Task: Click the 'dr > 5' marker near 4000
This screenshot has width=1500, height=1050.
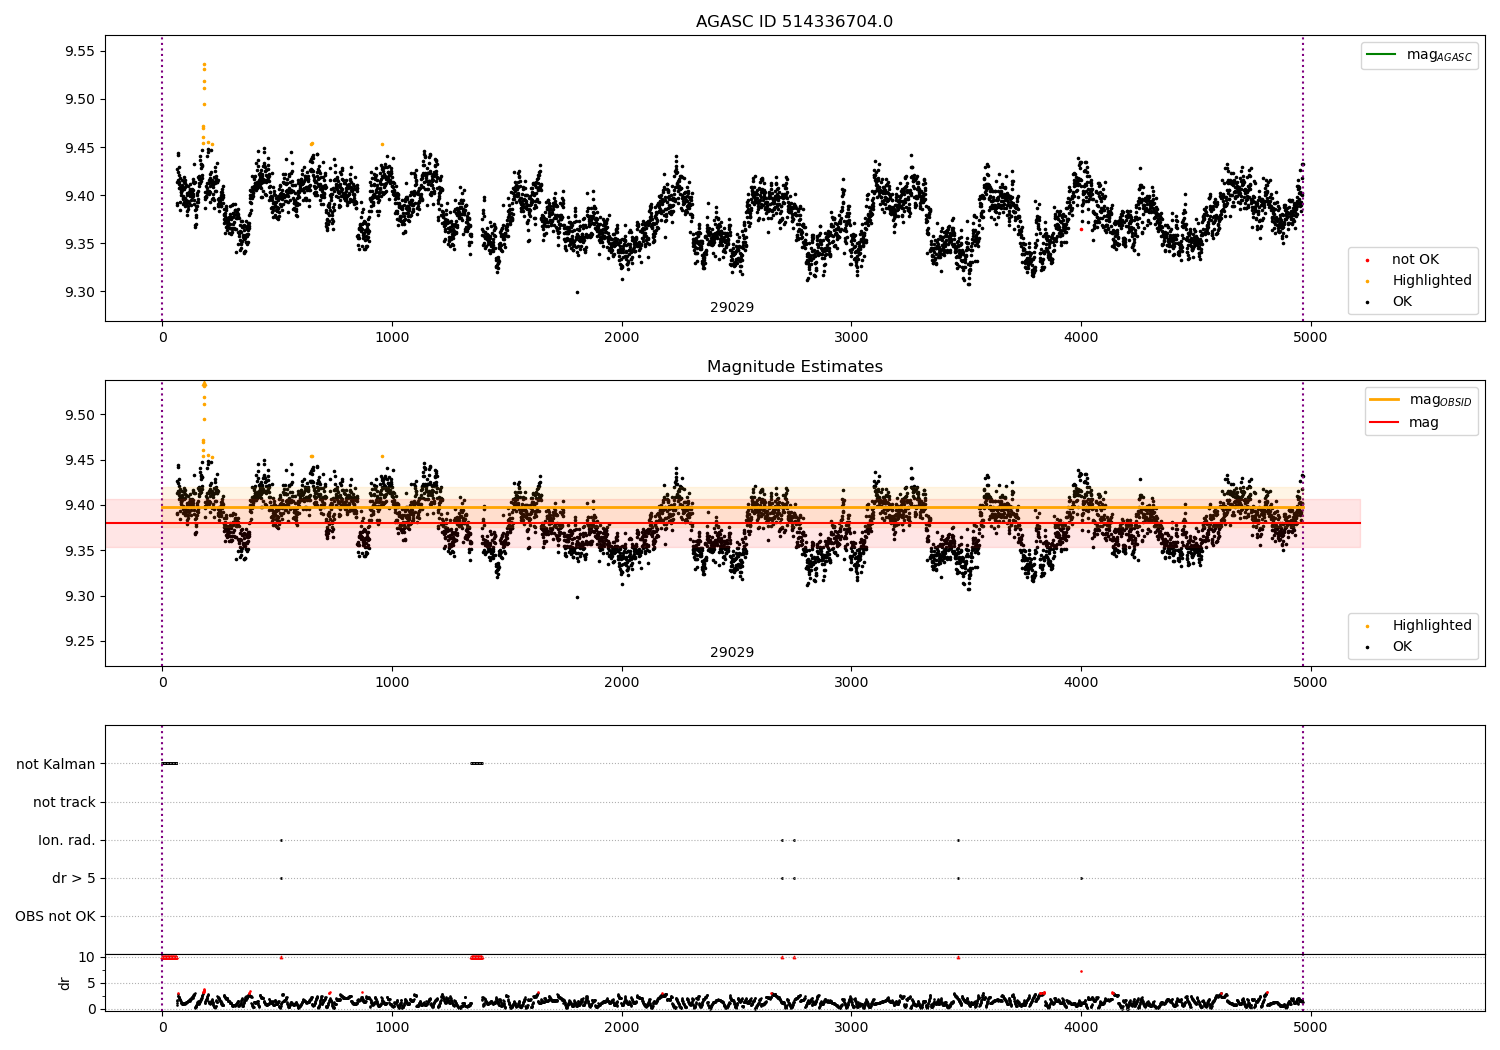Action: [x=1081, y=878]
